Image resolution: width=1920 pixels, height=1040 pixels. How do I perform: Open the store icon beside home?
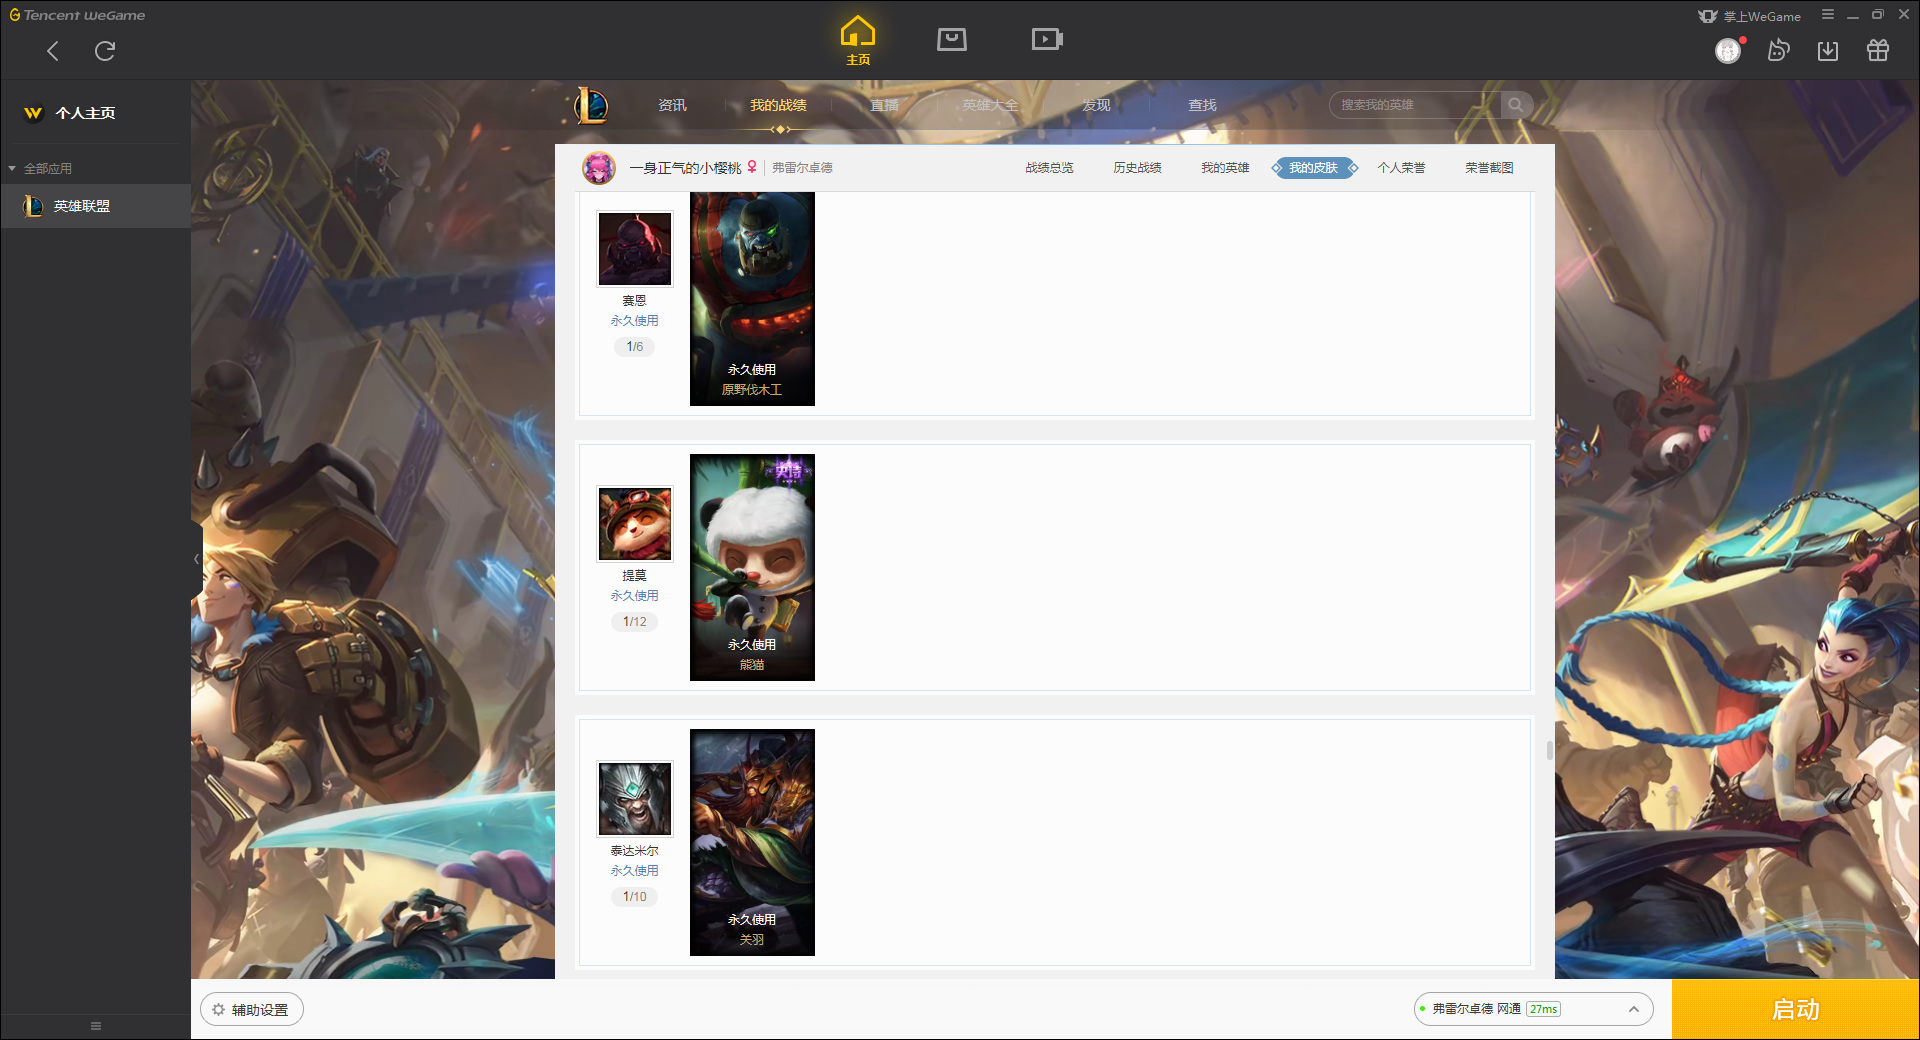[952, 39]
